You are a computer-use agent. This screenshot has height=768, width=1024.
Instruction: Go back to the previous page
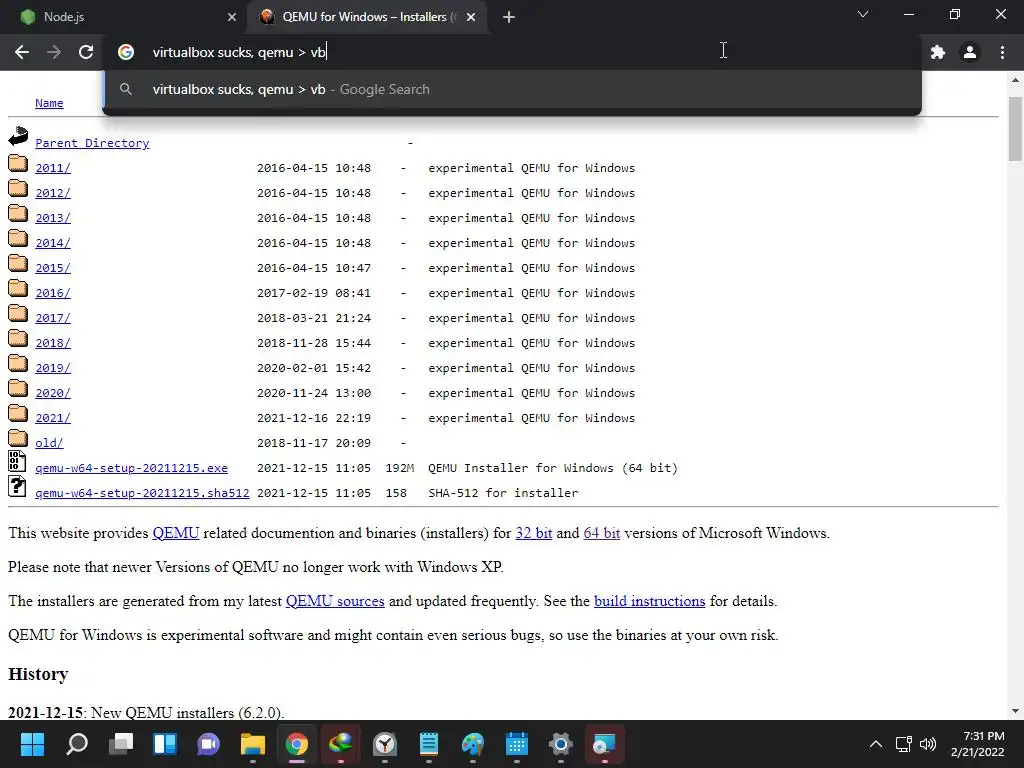click(x=22, y=52)
